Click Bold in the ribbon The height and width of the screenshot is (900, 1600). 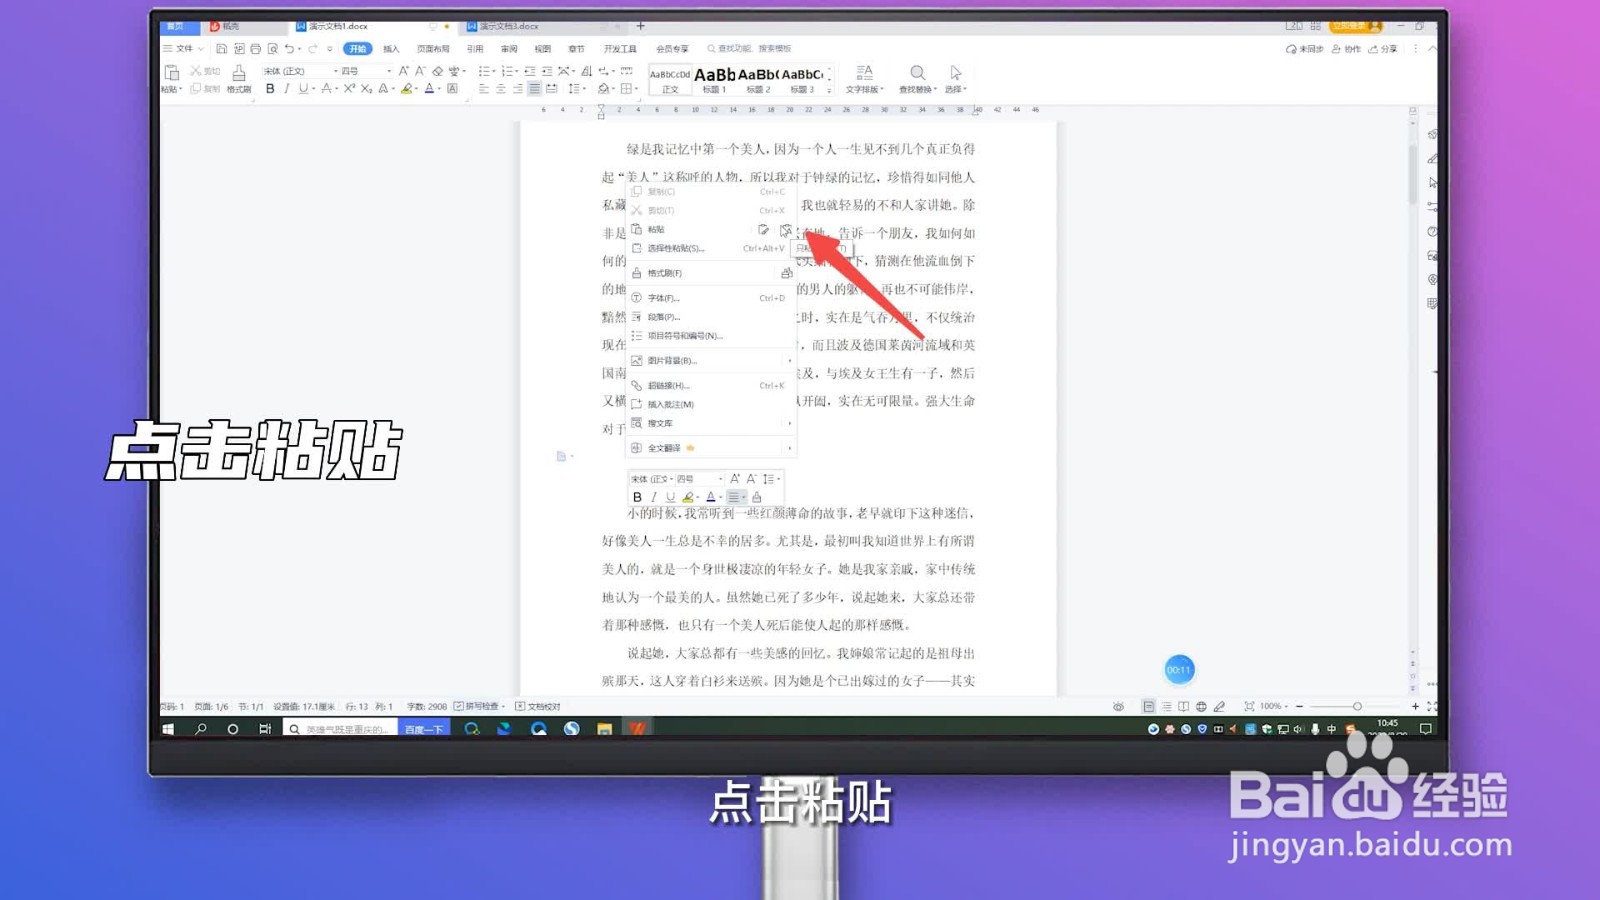270,89
